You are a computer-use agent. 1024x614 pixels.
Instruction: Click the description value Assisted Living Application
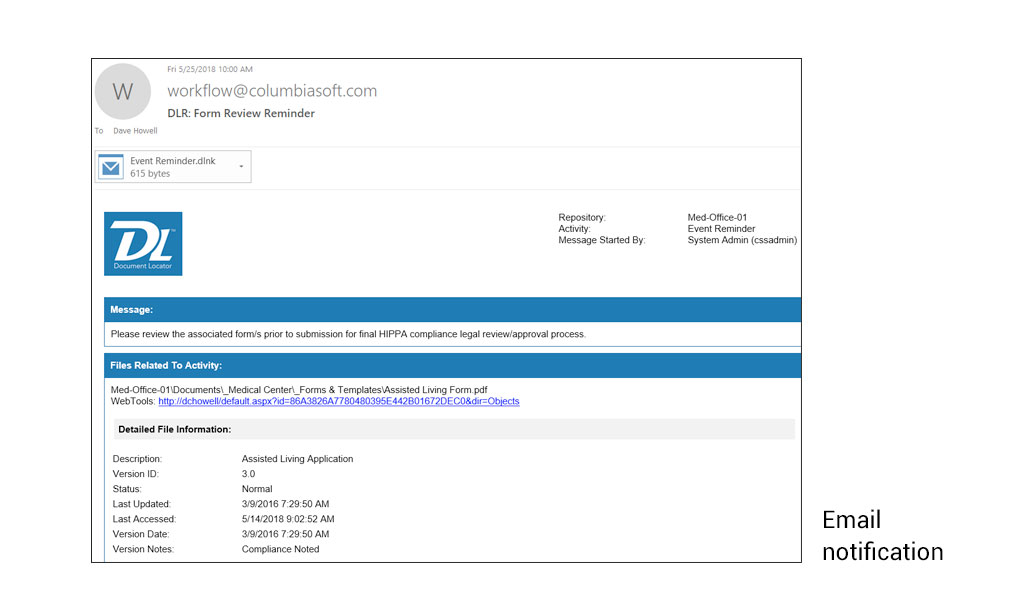297,459
